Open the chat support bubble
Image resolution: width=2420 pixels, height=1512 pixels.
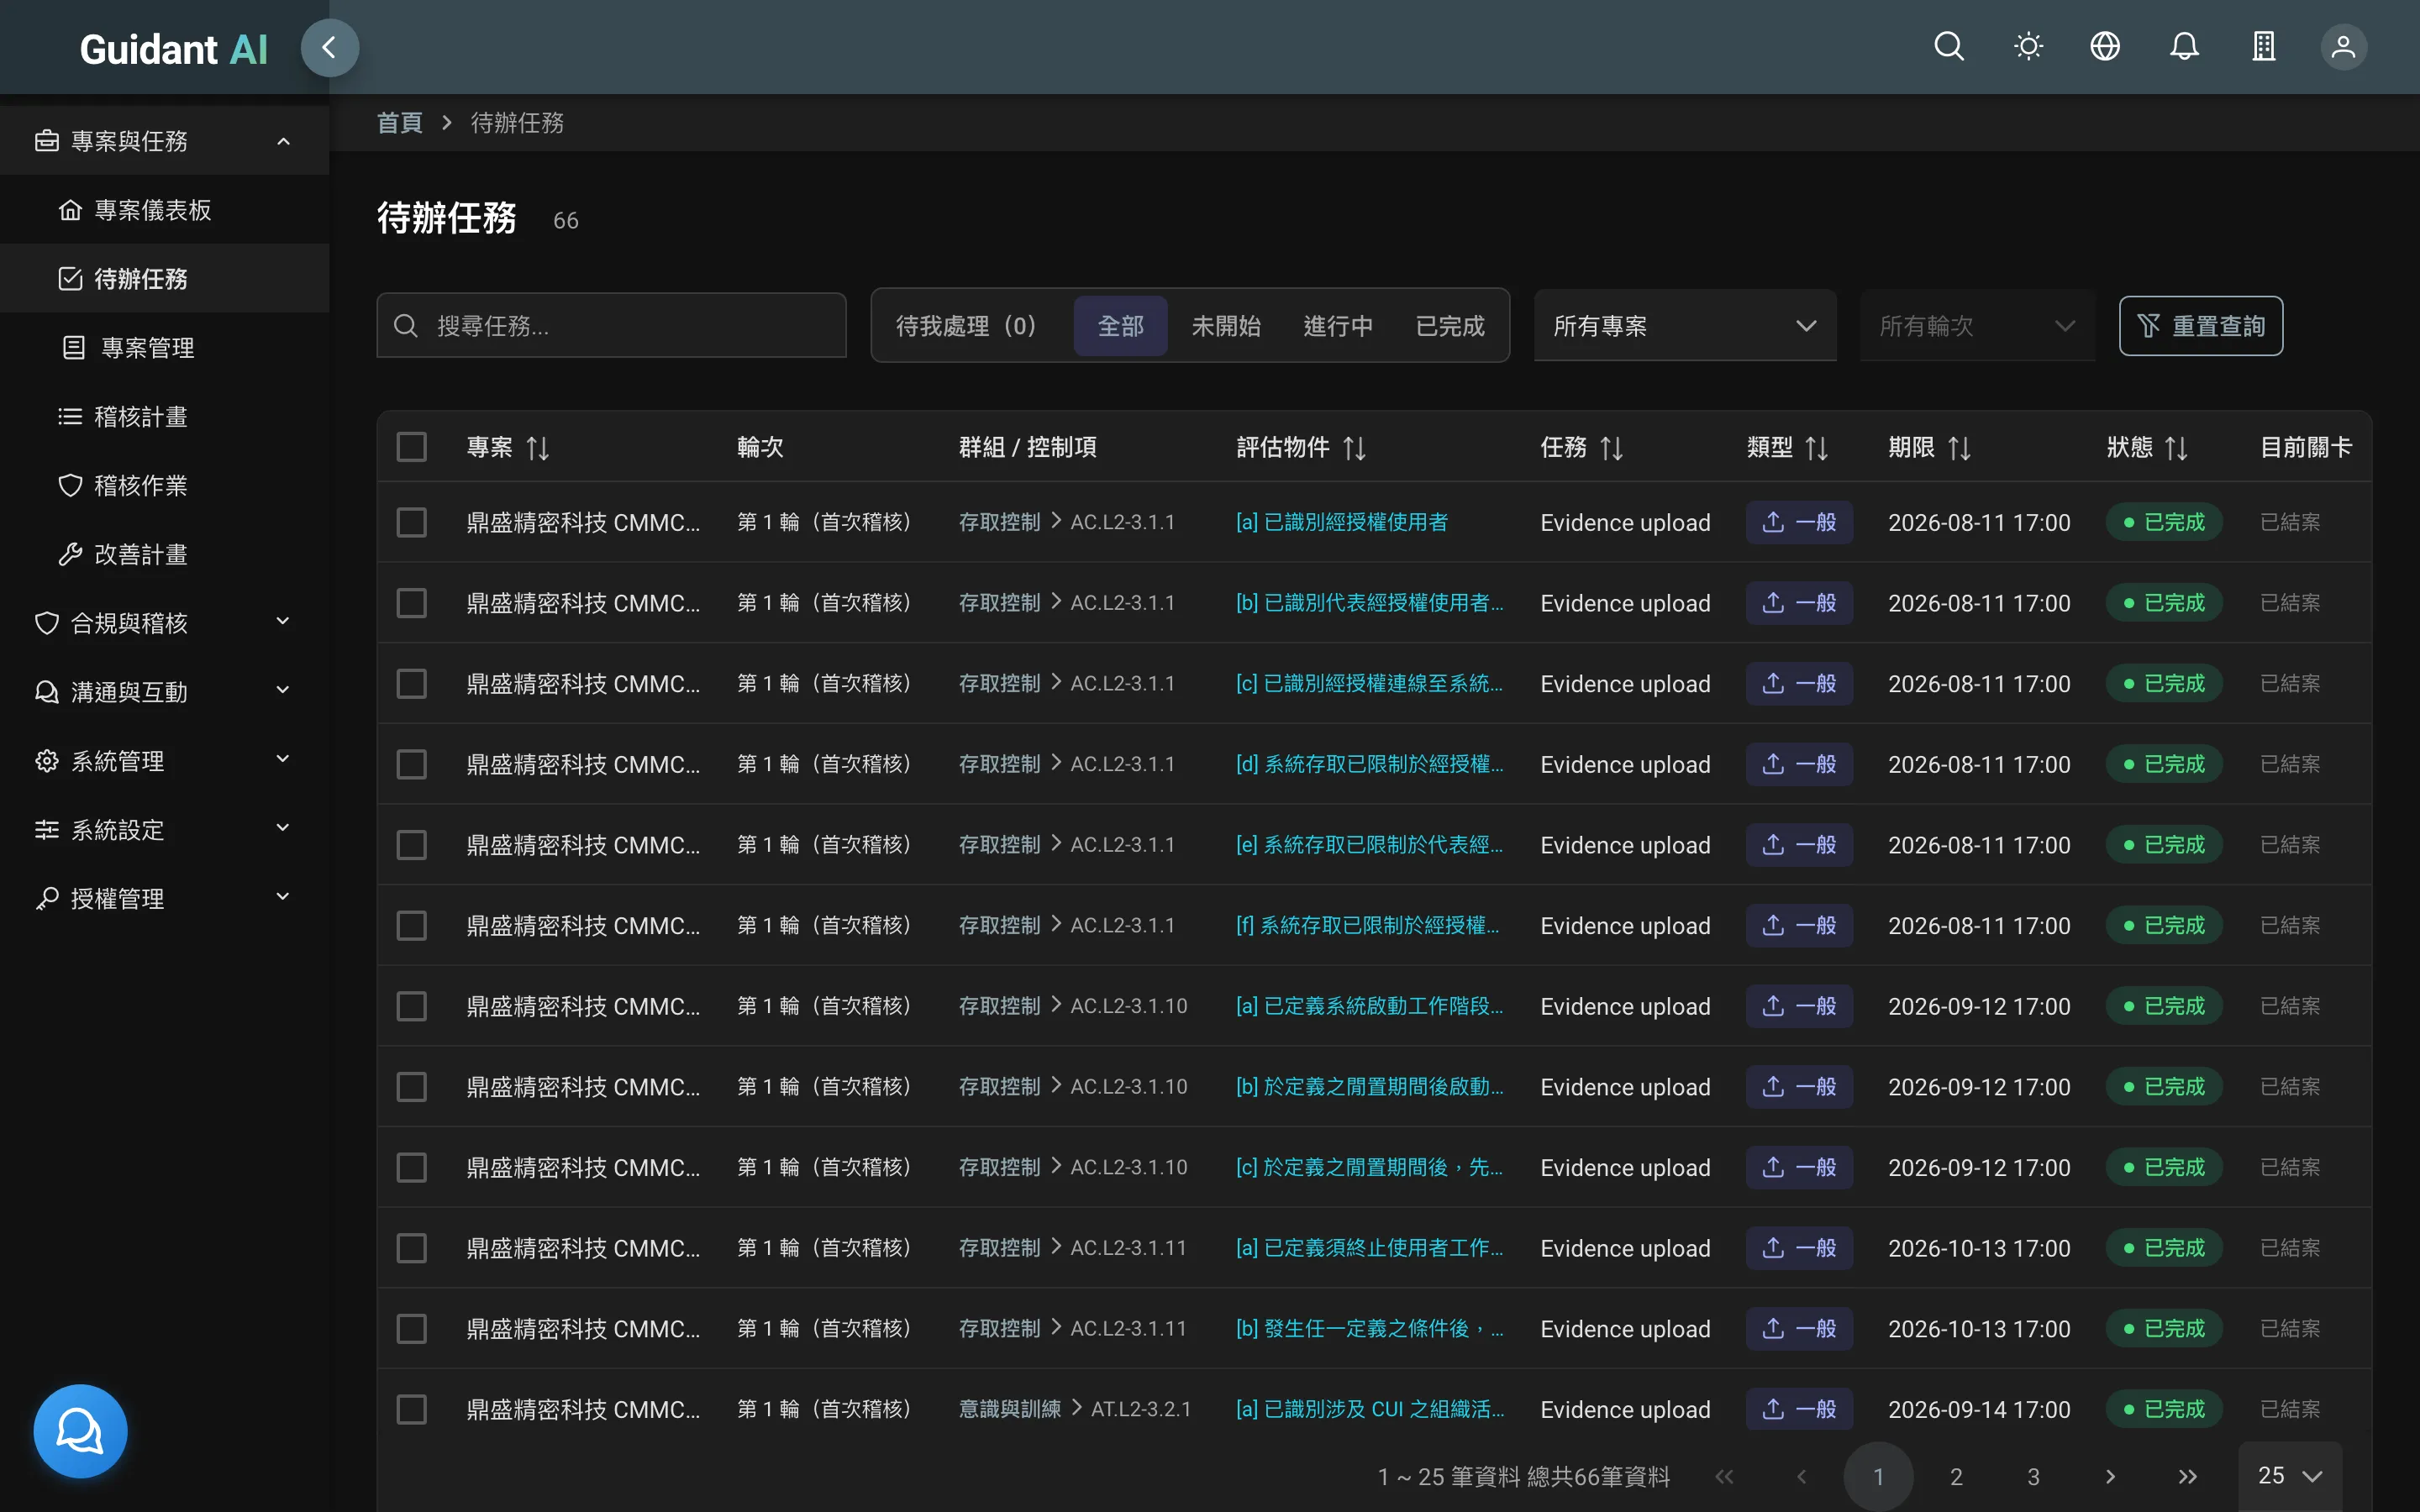coord(80,1431)
